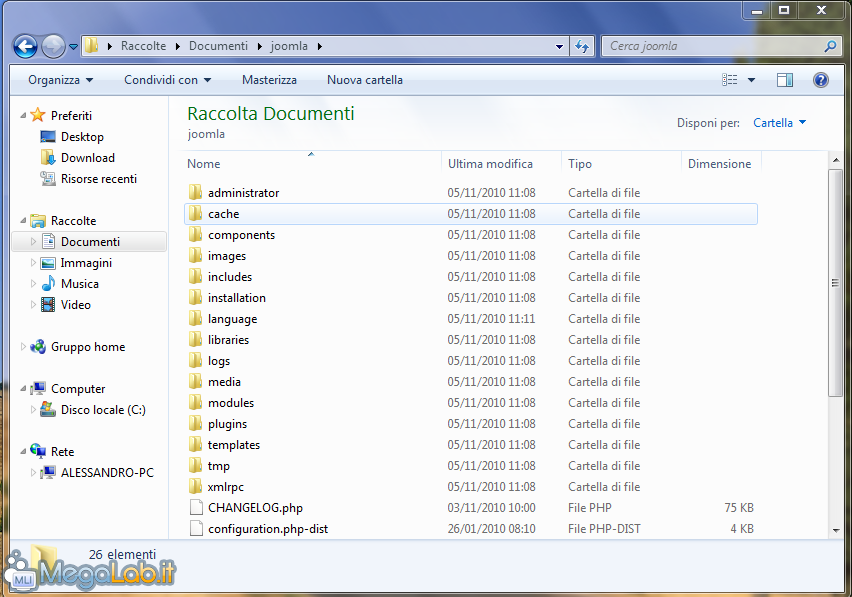Open the Organizza menu
The width and height of the screenshot is (852, 597).
(x=60, y=80)
